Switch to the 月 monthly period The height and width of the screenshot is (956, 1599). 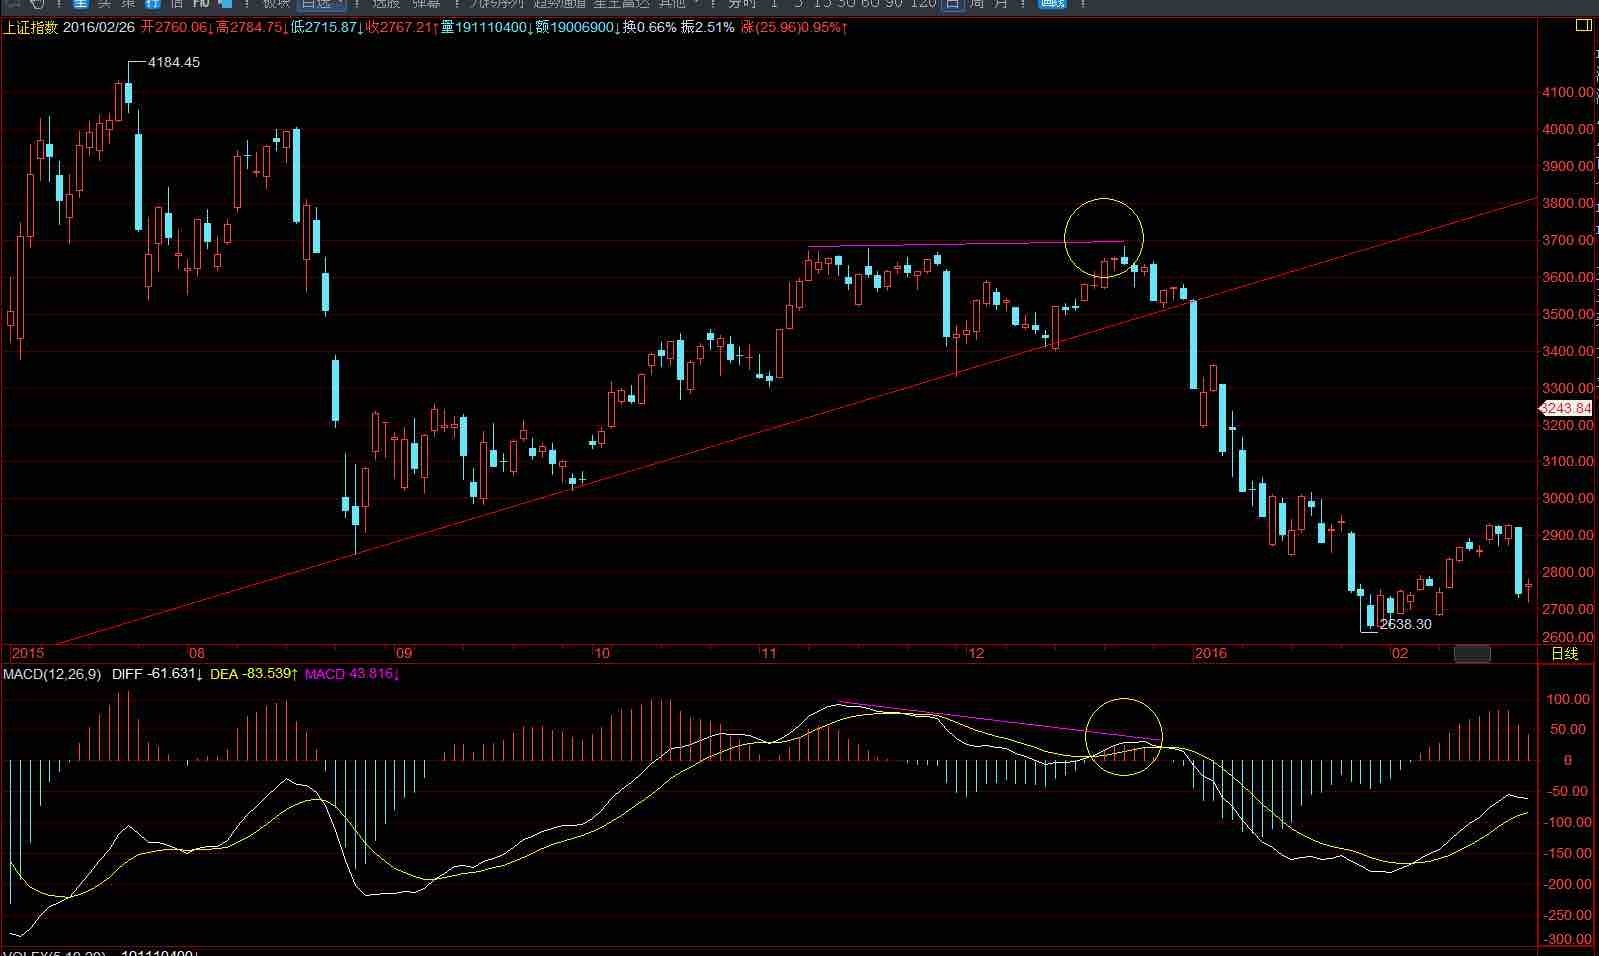[1001, 4]
